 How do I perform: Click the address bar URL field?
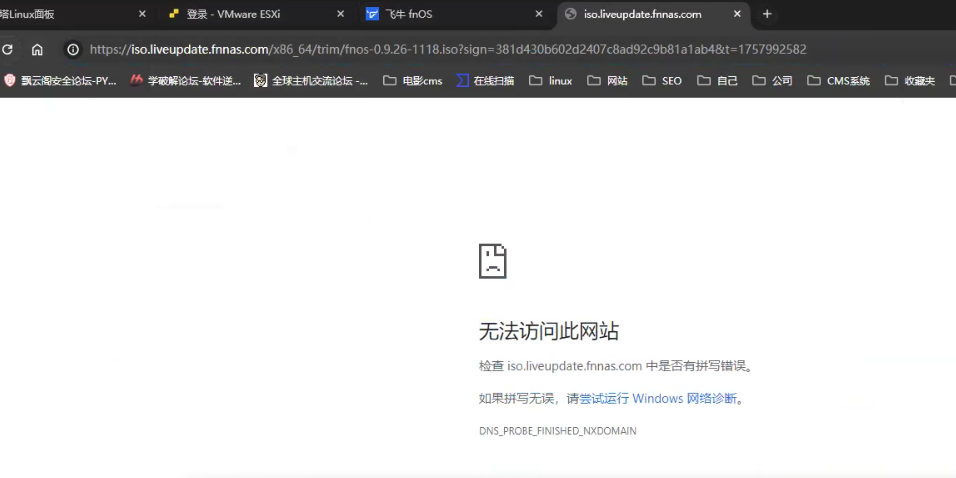coord(448,49)
